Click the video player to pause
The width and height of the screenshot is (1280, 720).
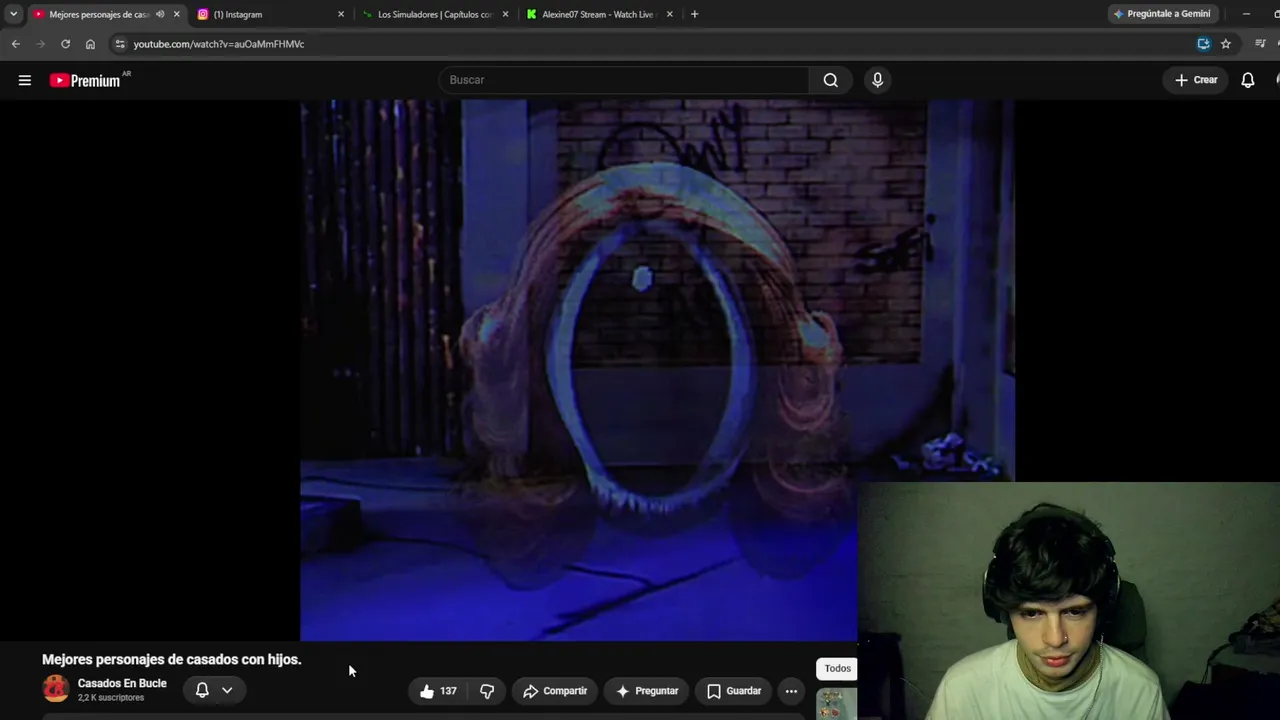pos(657,370)
